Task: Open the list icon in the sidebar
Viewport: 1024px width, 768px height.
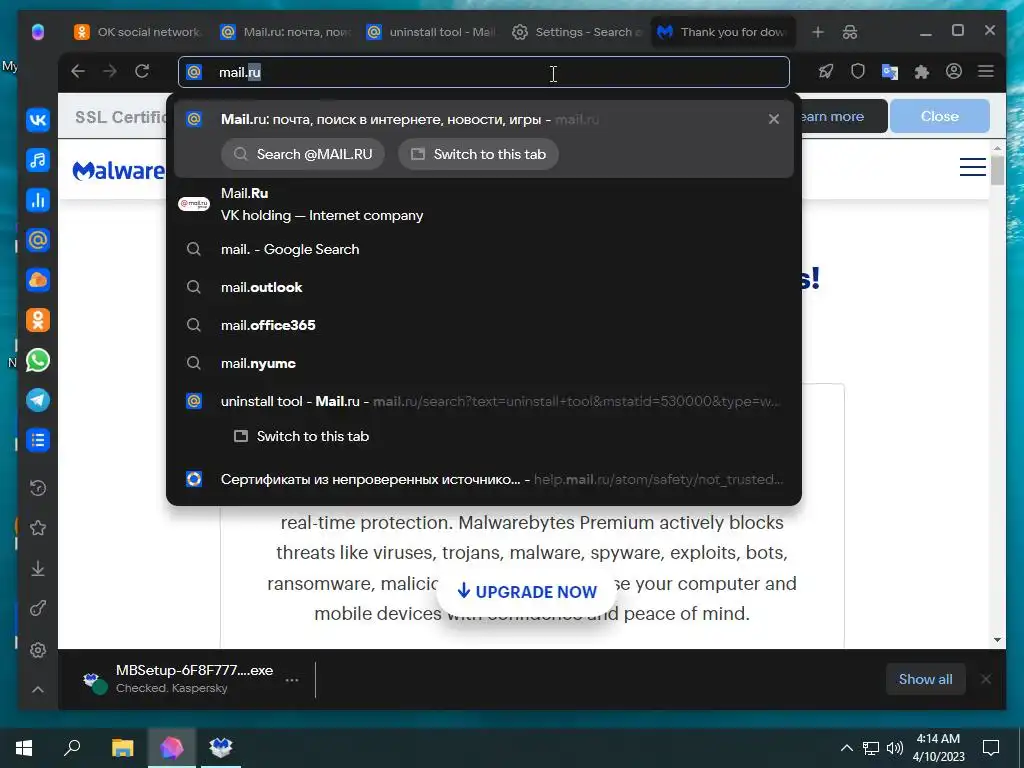Action: pos(38,440)
